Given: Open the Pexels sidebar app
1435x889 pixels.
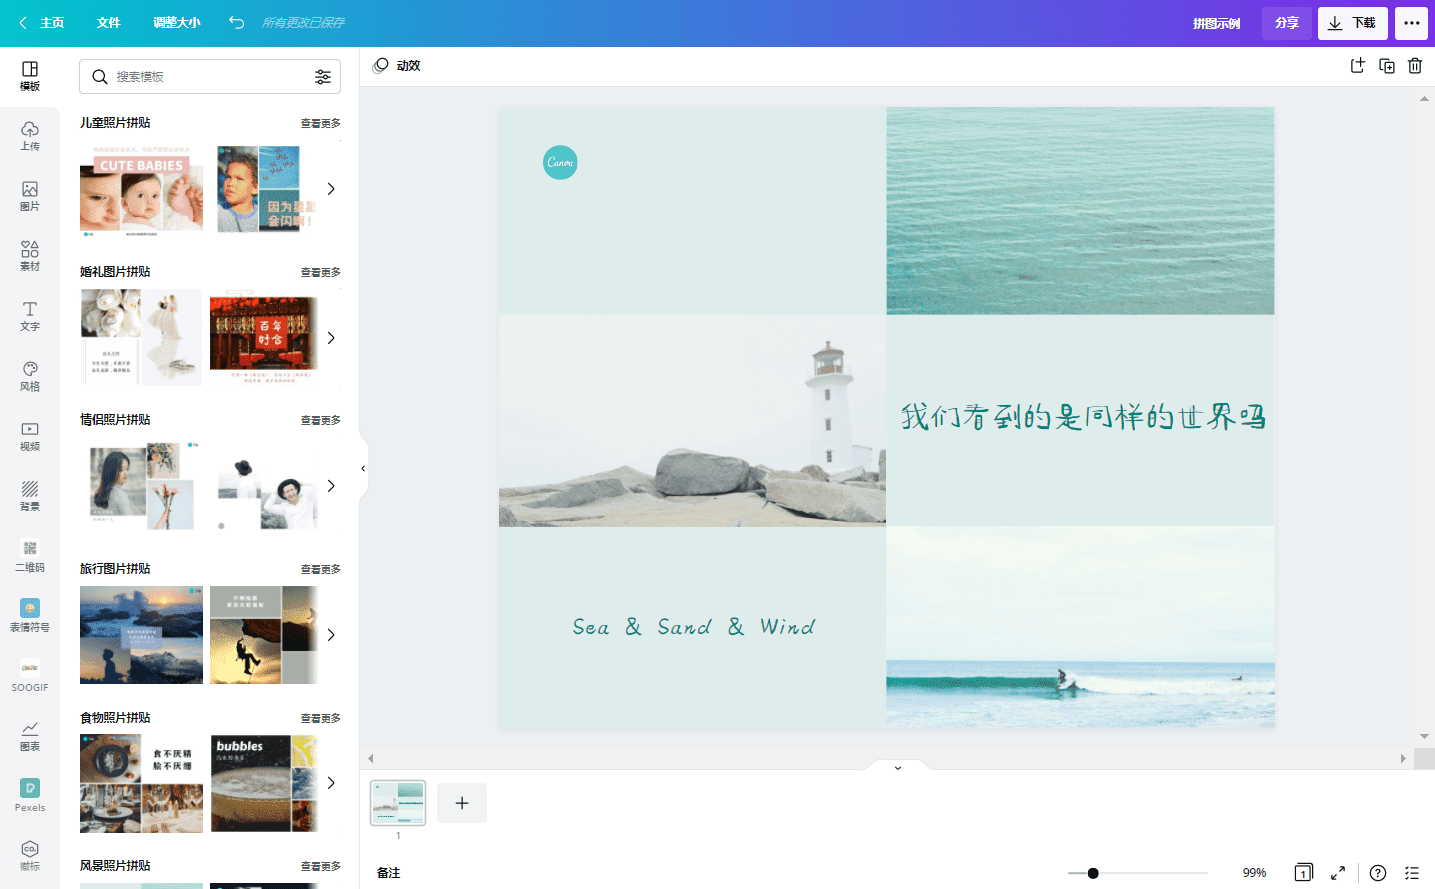Looking at the screenshot, I should point(30,796).
